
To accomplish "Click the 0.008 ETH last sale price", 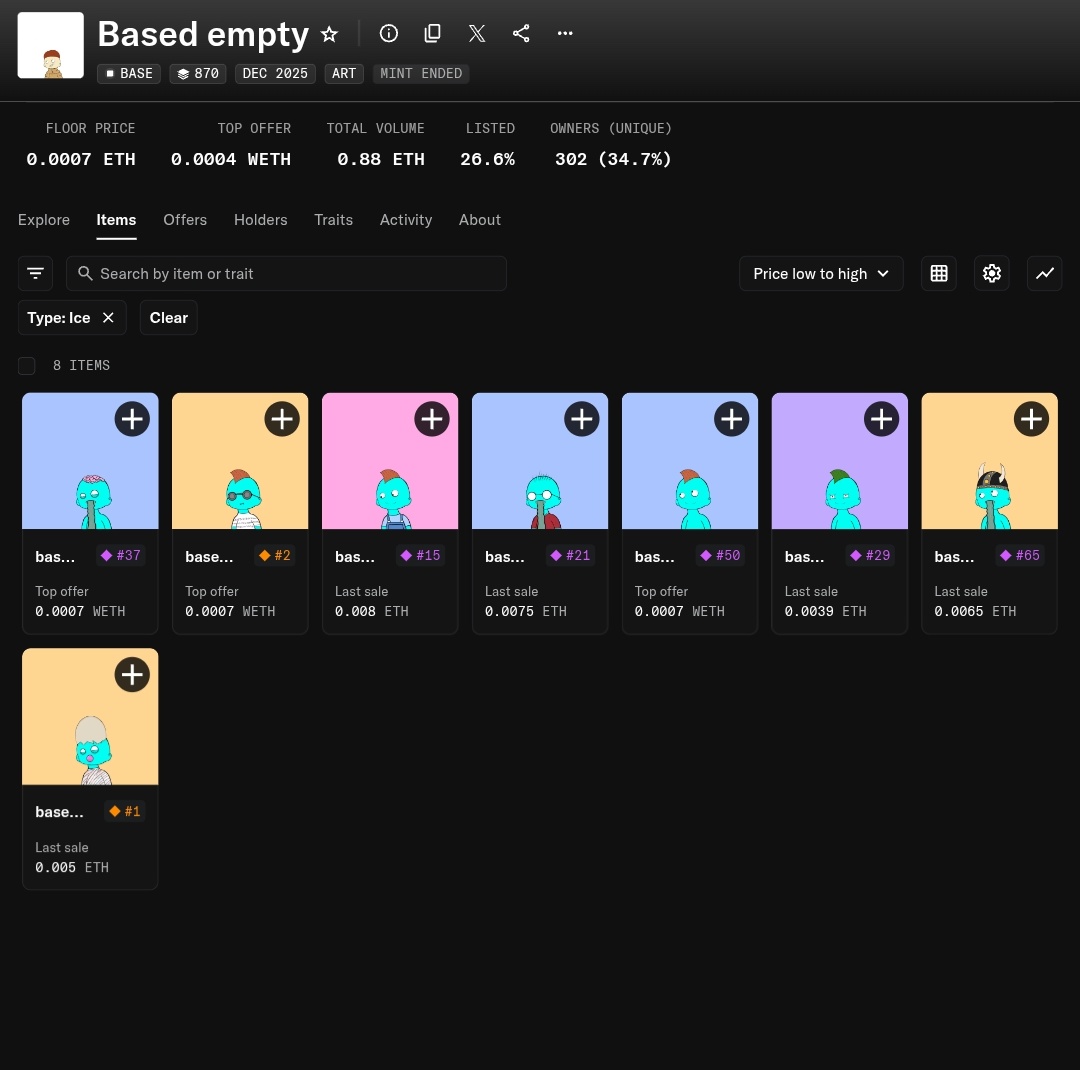I will (x=372, y=611).
